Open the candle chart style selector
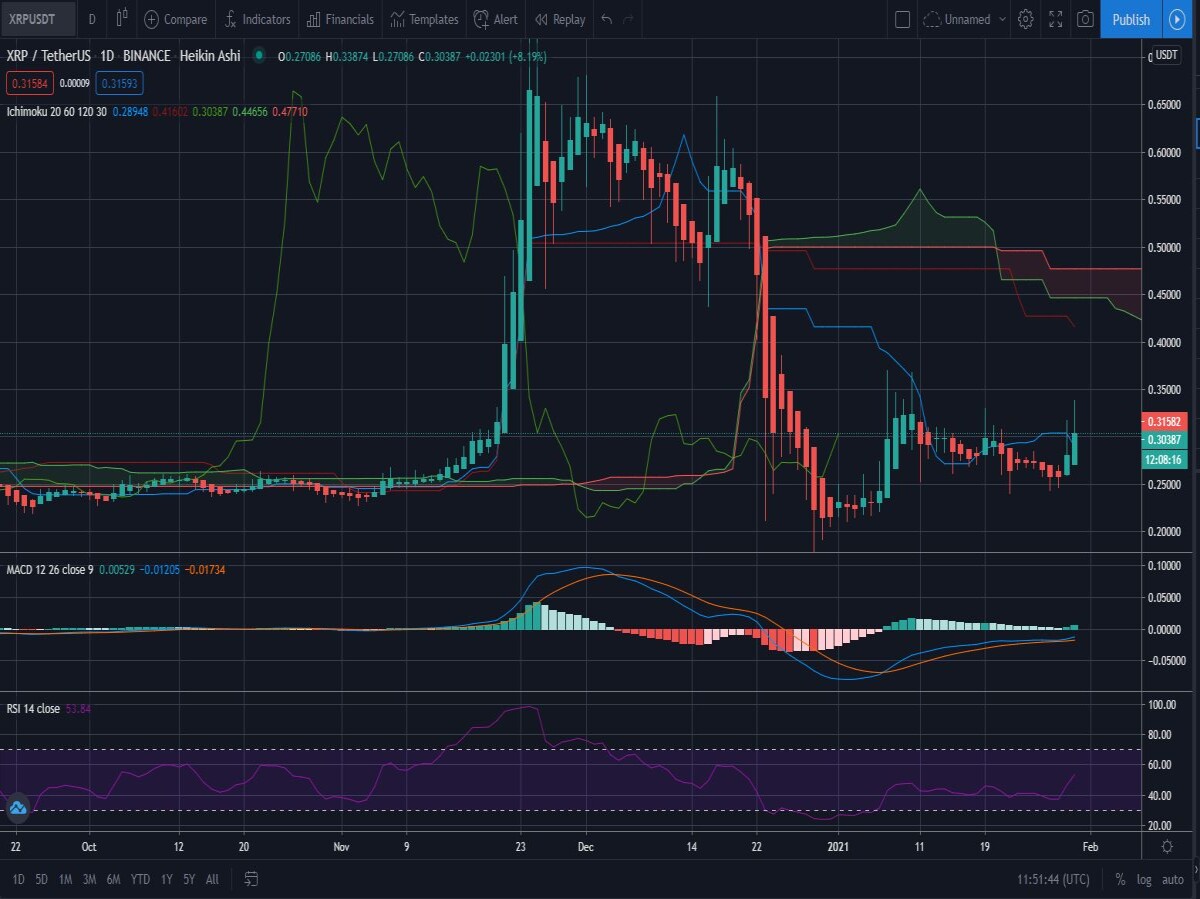This screenshot has width=1200, height=899. click(122, 19)
